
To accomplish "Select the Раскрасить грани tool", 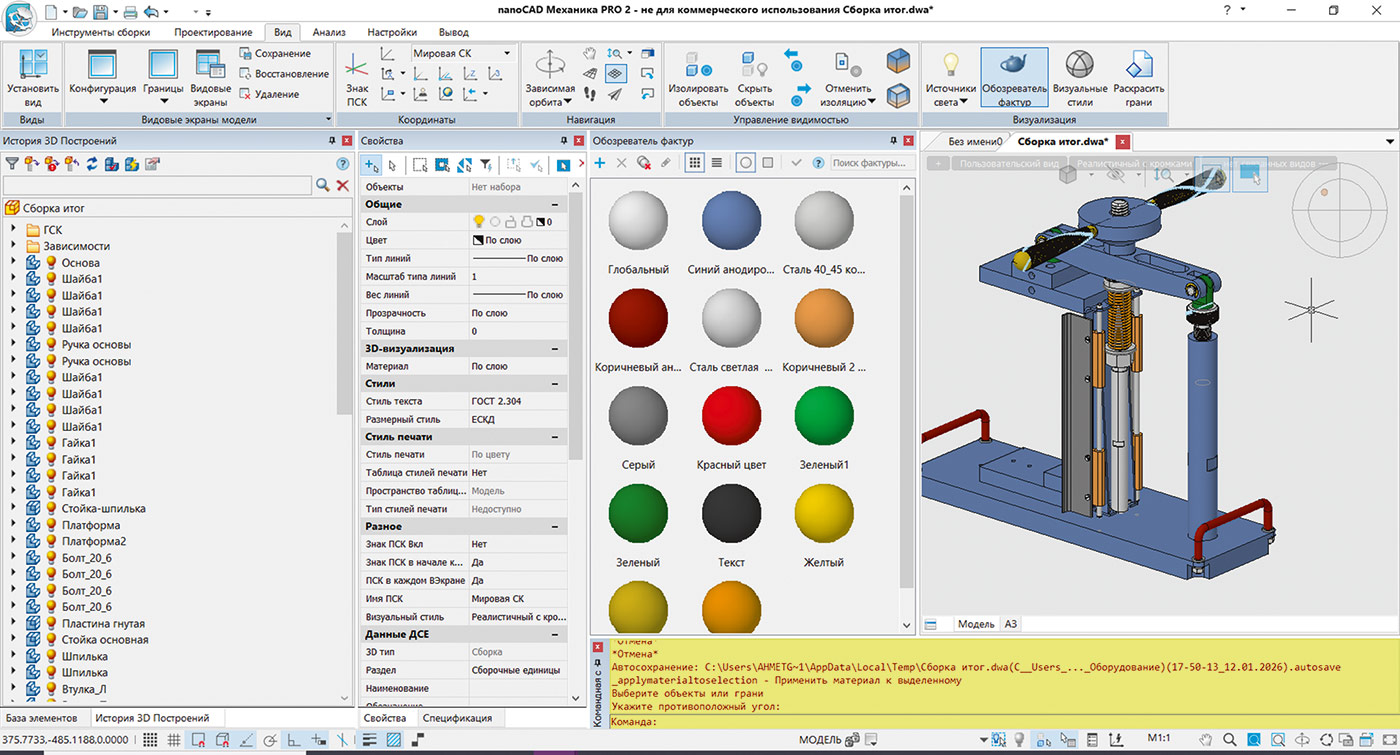I will point(1139,78).
